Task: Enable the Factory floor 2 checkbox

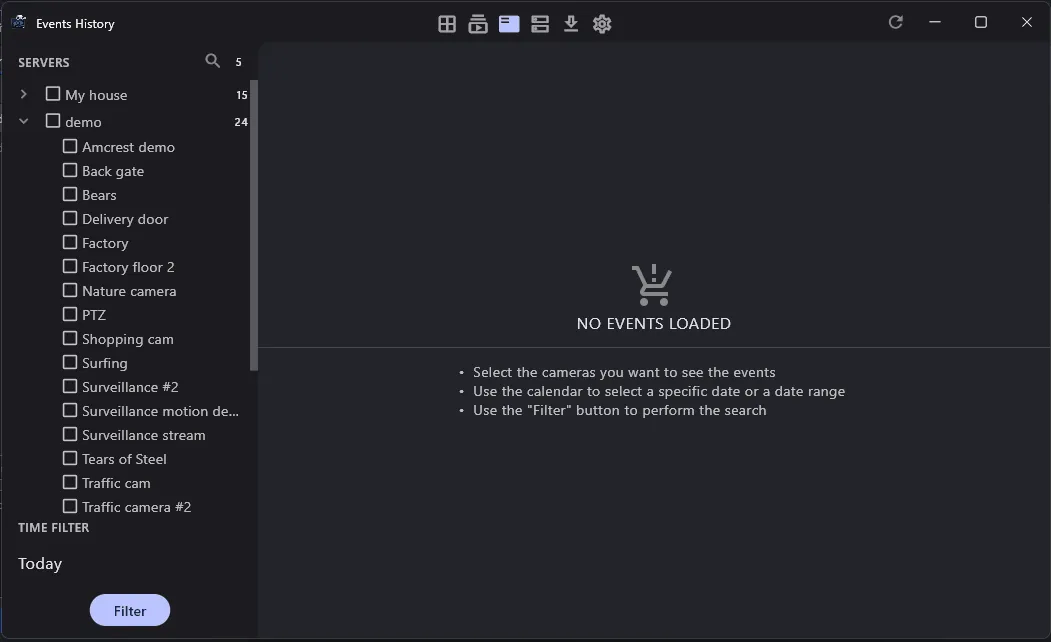Action: (x=70, y=266)
